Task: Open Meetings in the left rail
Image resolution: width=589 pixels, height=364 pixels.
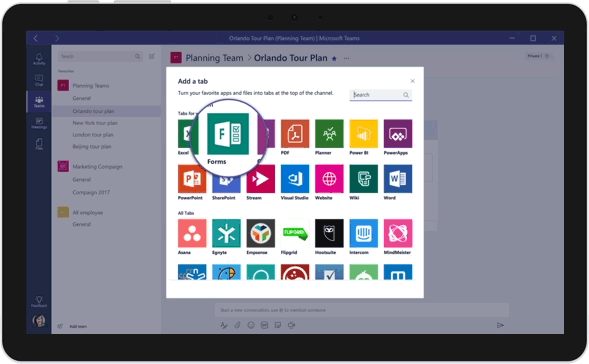Action: 39,123
